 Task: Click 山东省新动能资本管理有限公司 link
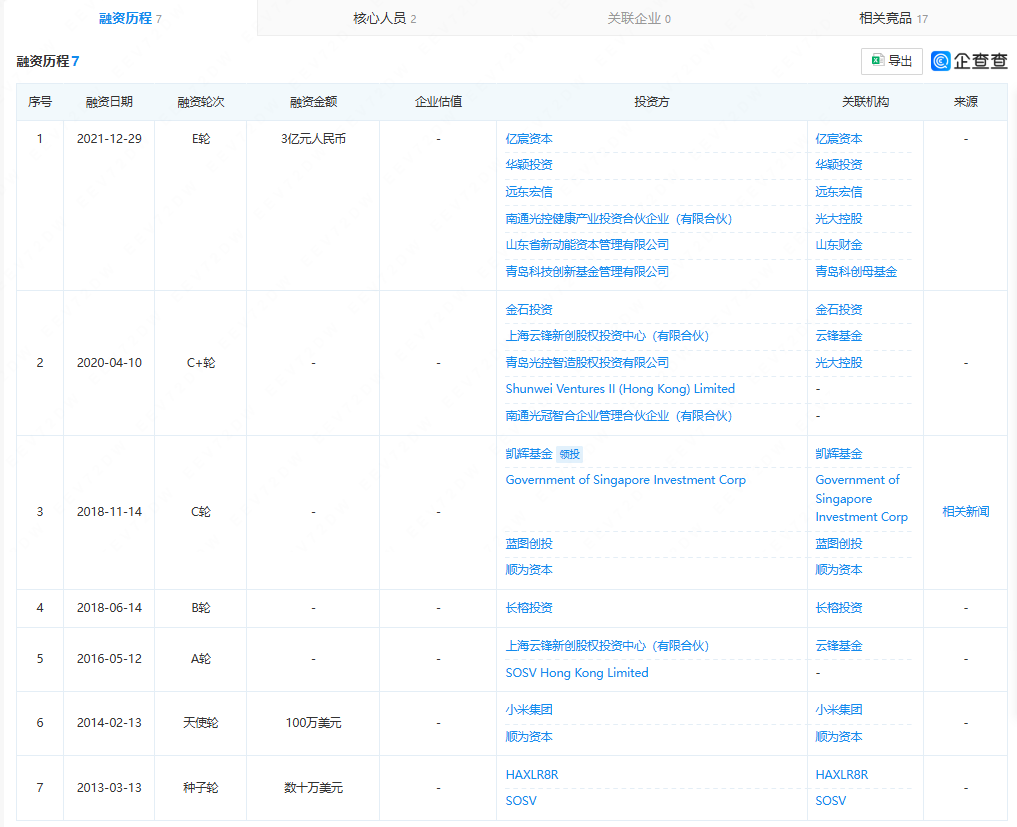[x=587, y=245]
